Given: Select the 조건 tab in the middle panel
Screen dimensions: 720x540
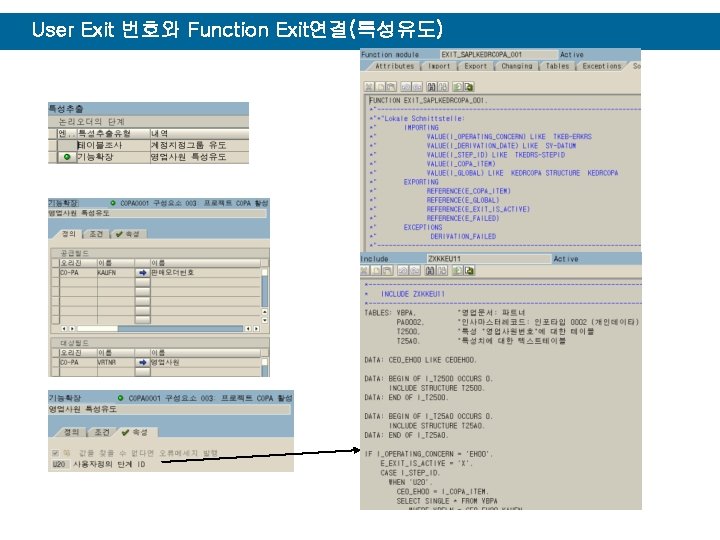Looking at the screenshot, I should tap(96, 234).
